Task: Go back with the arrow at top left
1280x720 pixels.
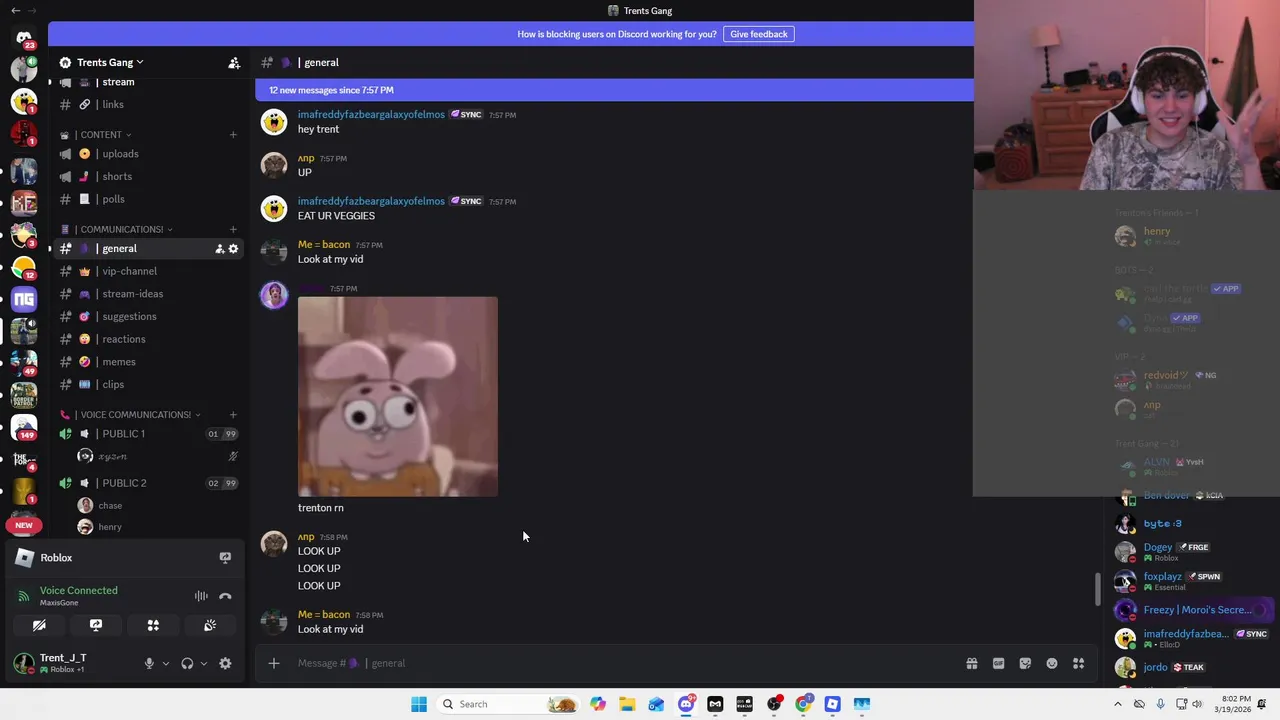Action: (15, 10)
